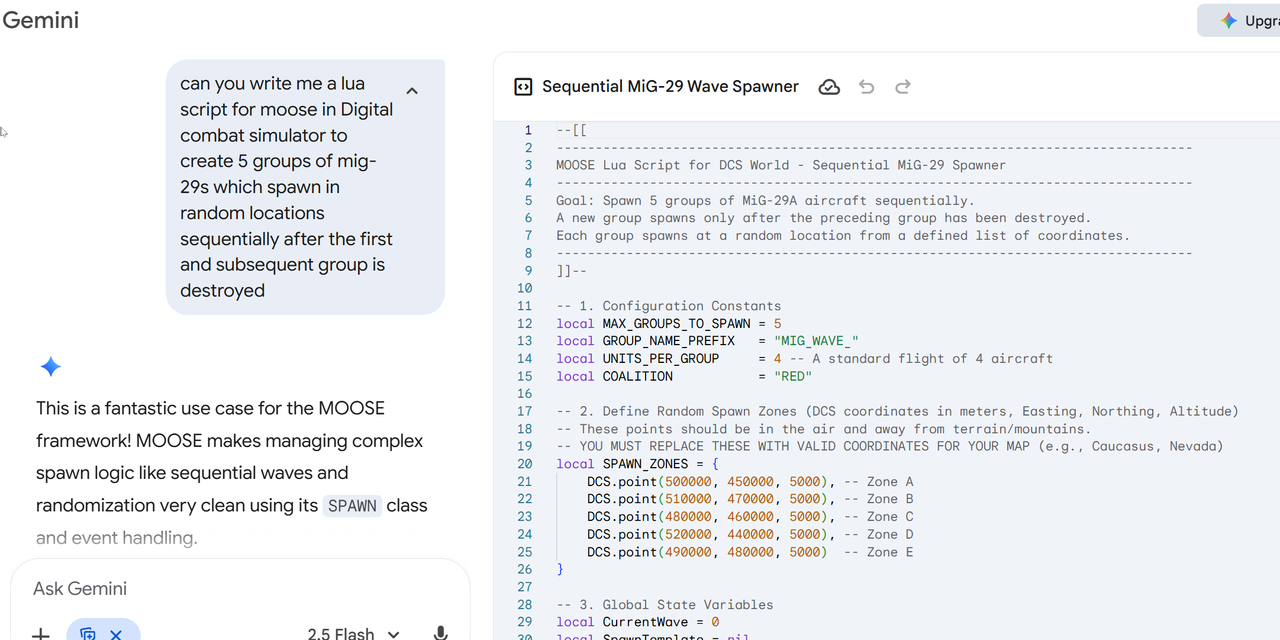Viewport: 1280px width, 640px height.
Task: Click the Gemini sparkle response icon
Action: (x=51, y=367)
